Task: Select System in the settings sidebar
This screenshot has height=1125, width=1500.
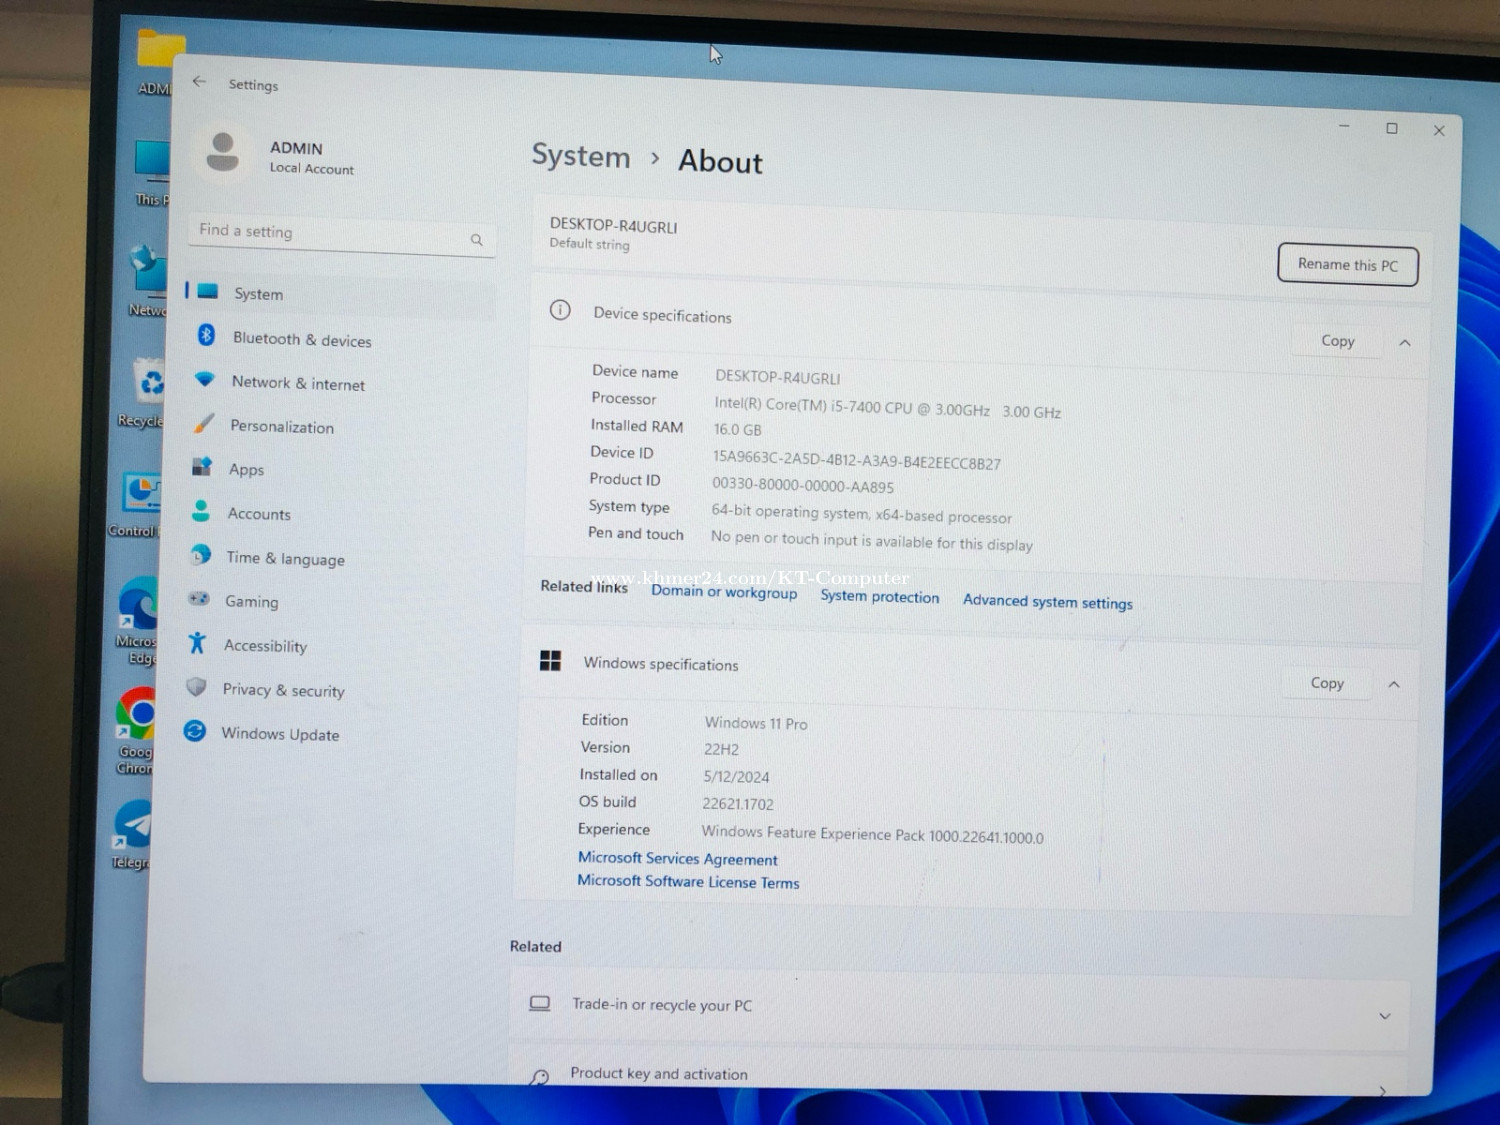Action: click(x=258, y=294)
